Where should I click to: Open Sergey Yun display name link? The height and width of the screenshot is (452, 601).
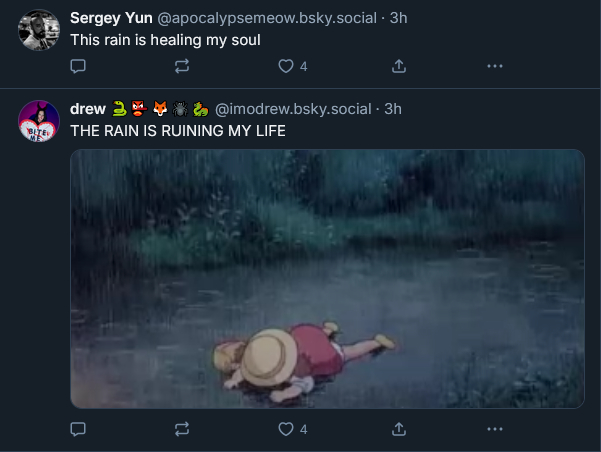tap(111, 18)
